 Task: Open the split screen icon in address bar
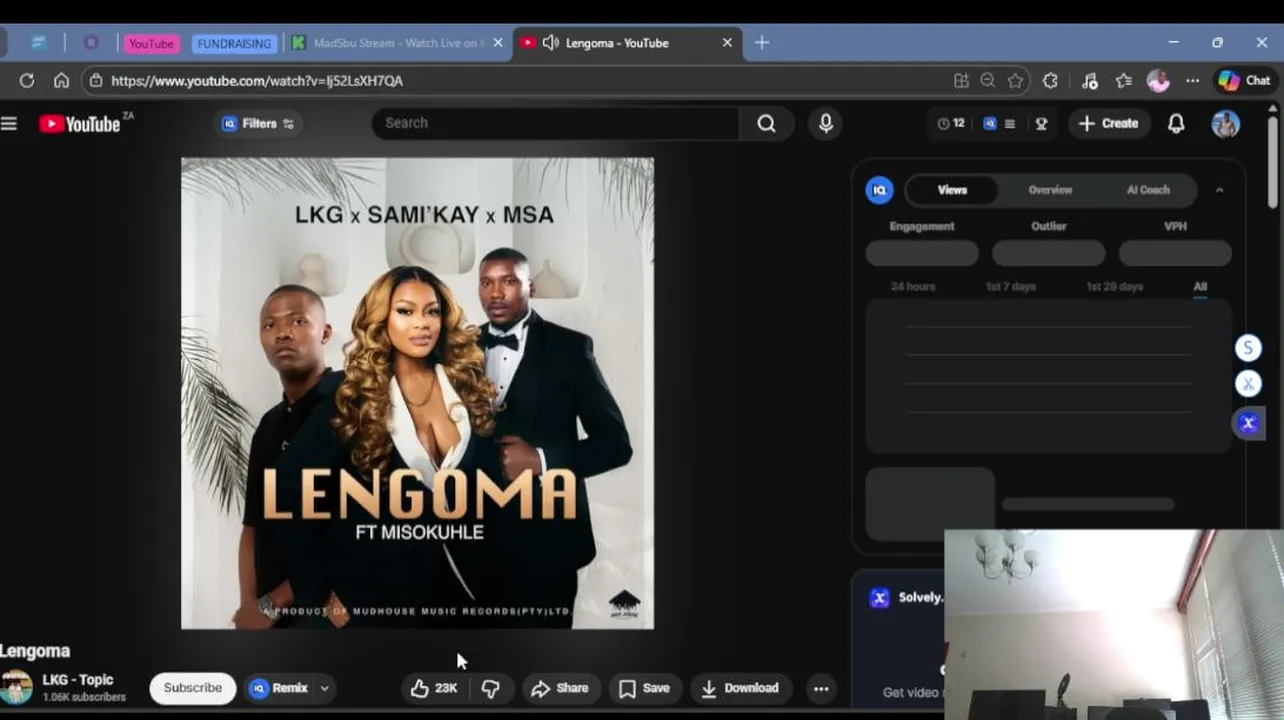point(961,81)
